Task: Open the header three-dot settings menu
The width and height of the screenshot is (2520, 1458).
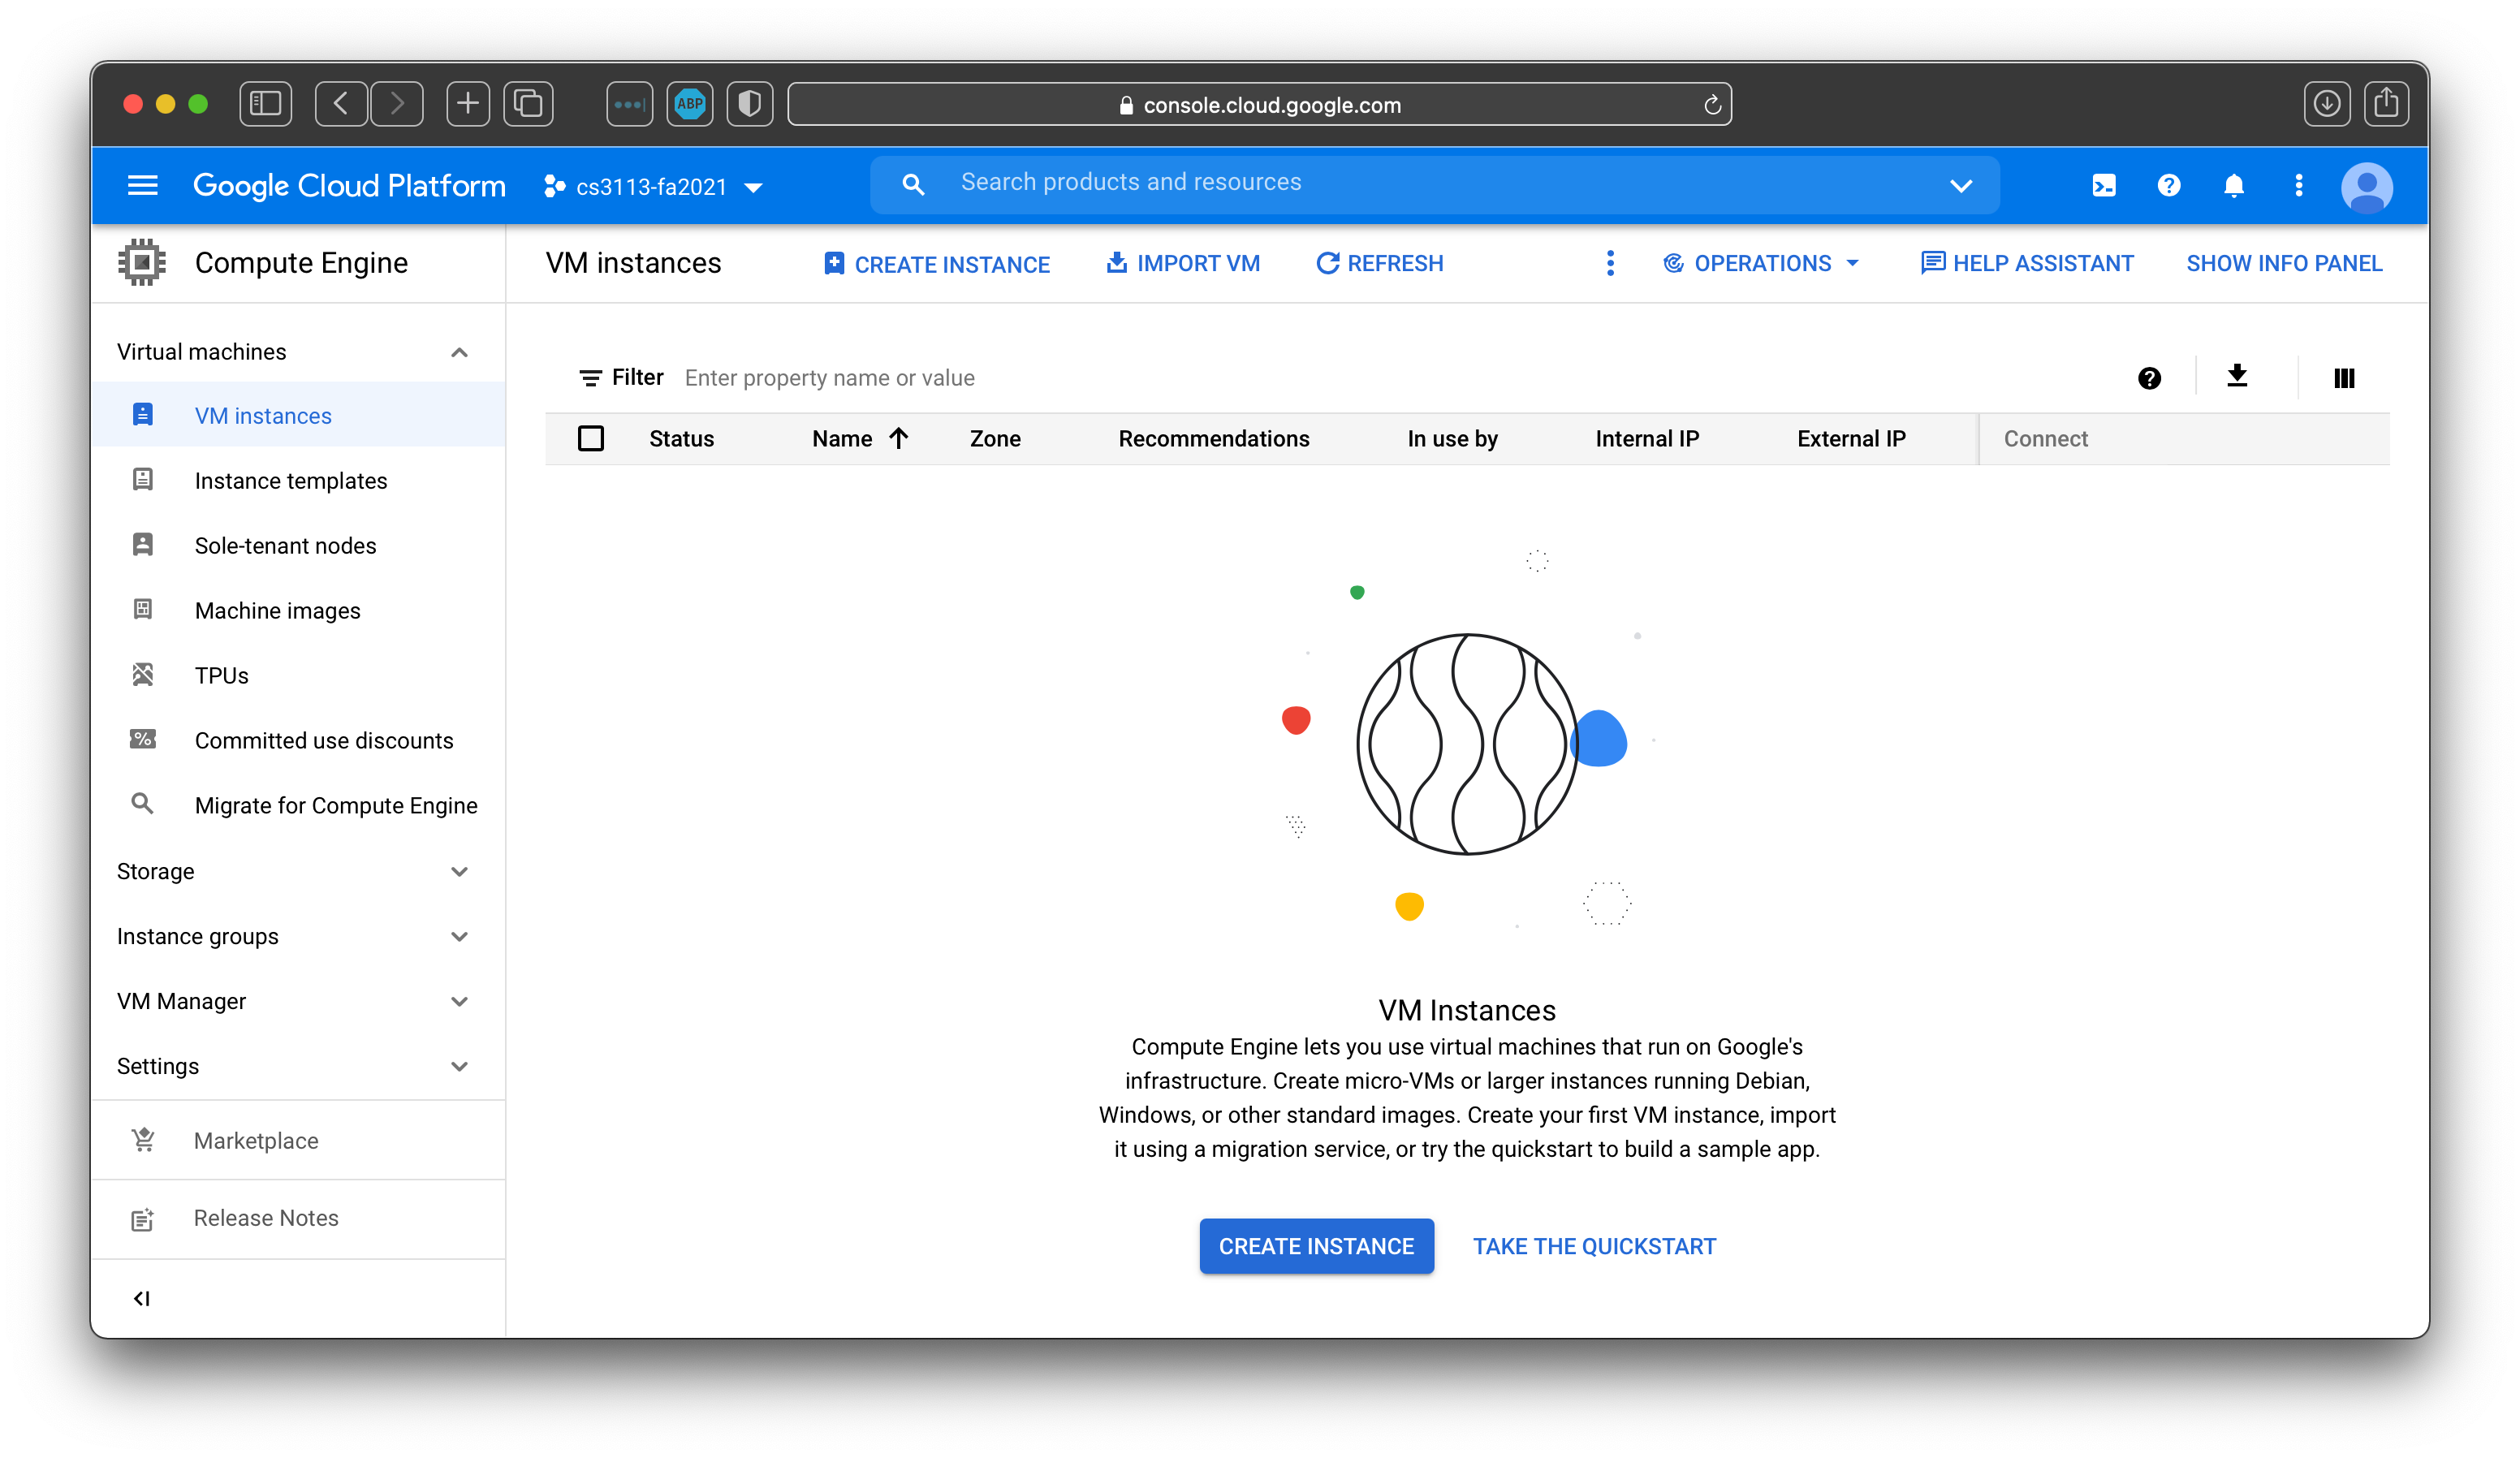Action: coord(2298,185)
